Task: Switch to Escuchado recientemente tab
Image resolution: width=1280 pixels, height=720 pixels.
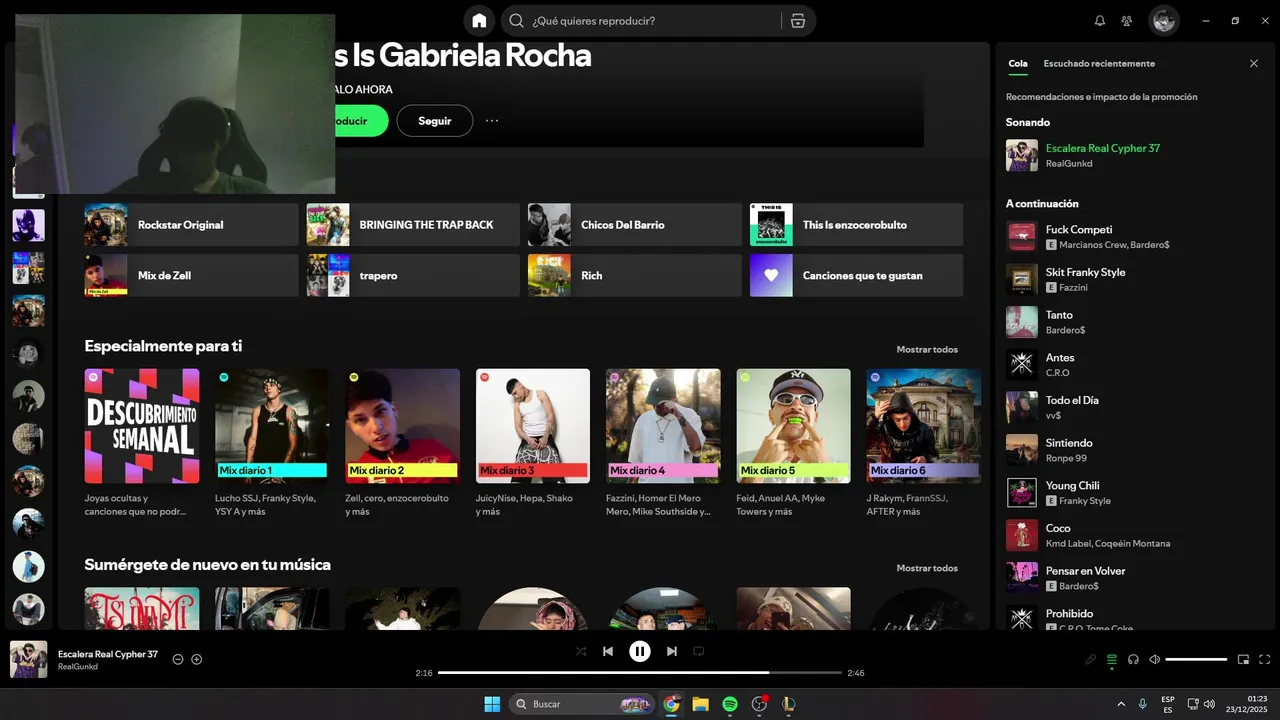Action: tap(1099, 63)
